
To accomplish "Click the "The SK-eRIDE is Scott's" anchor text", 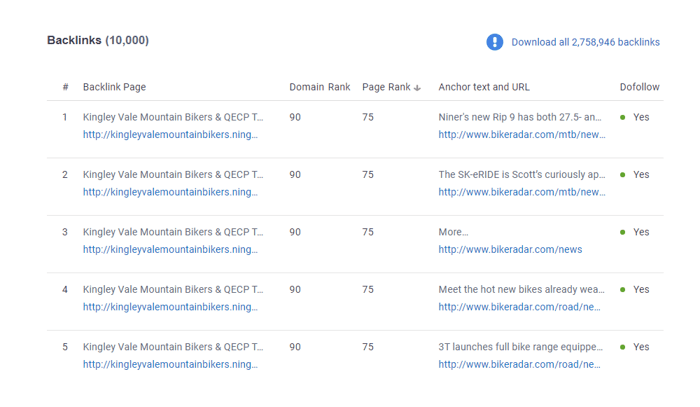I will (x=521, y=174).
